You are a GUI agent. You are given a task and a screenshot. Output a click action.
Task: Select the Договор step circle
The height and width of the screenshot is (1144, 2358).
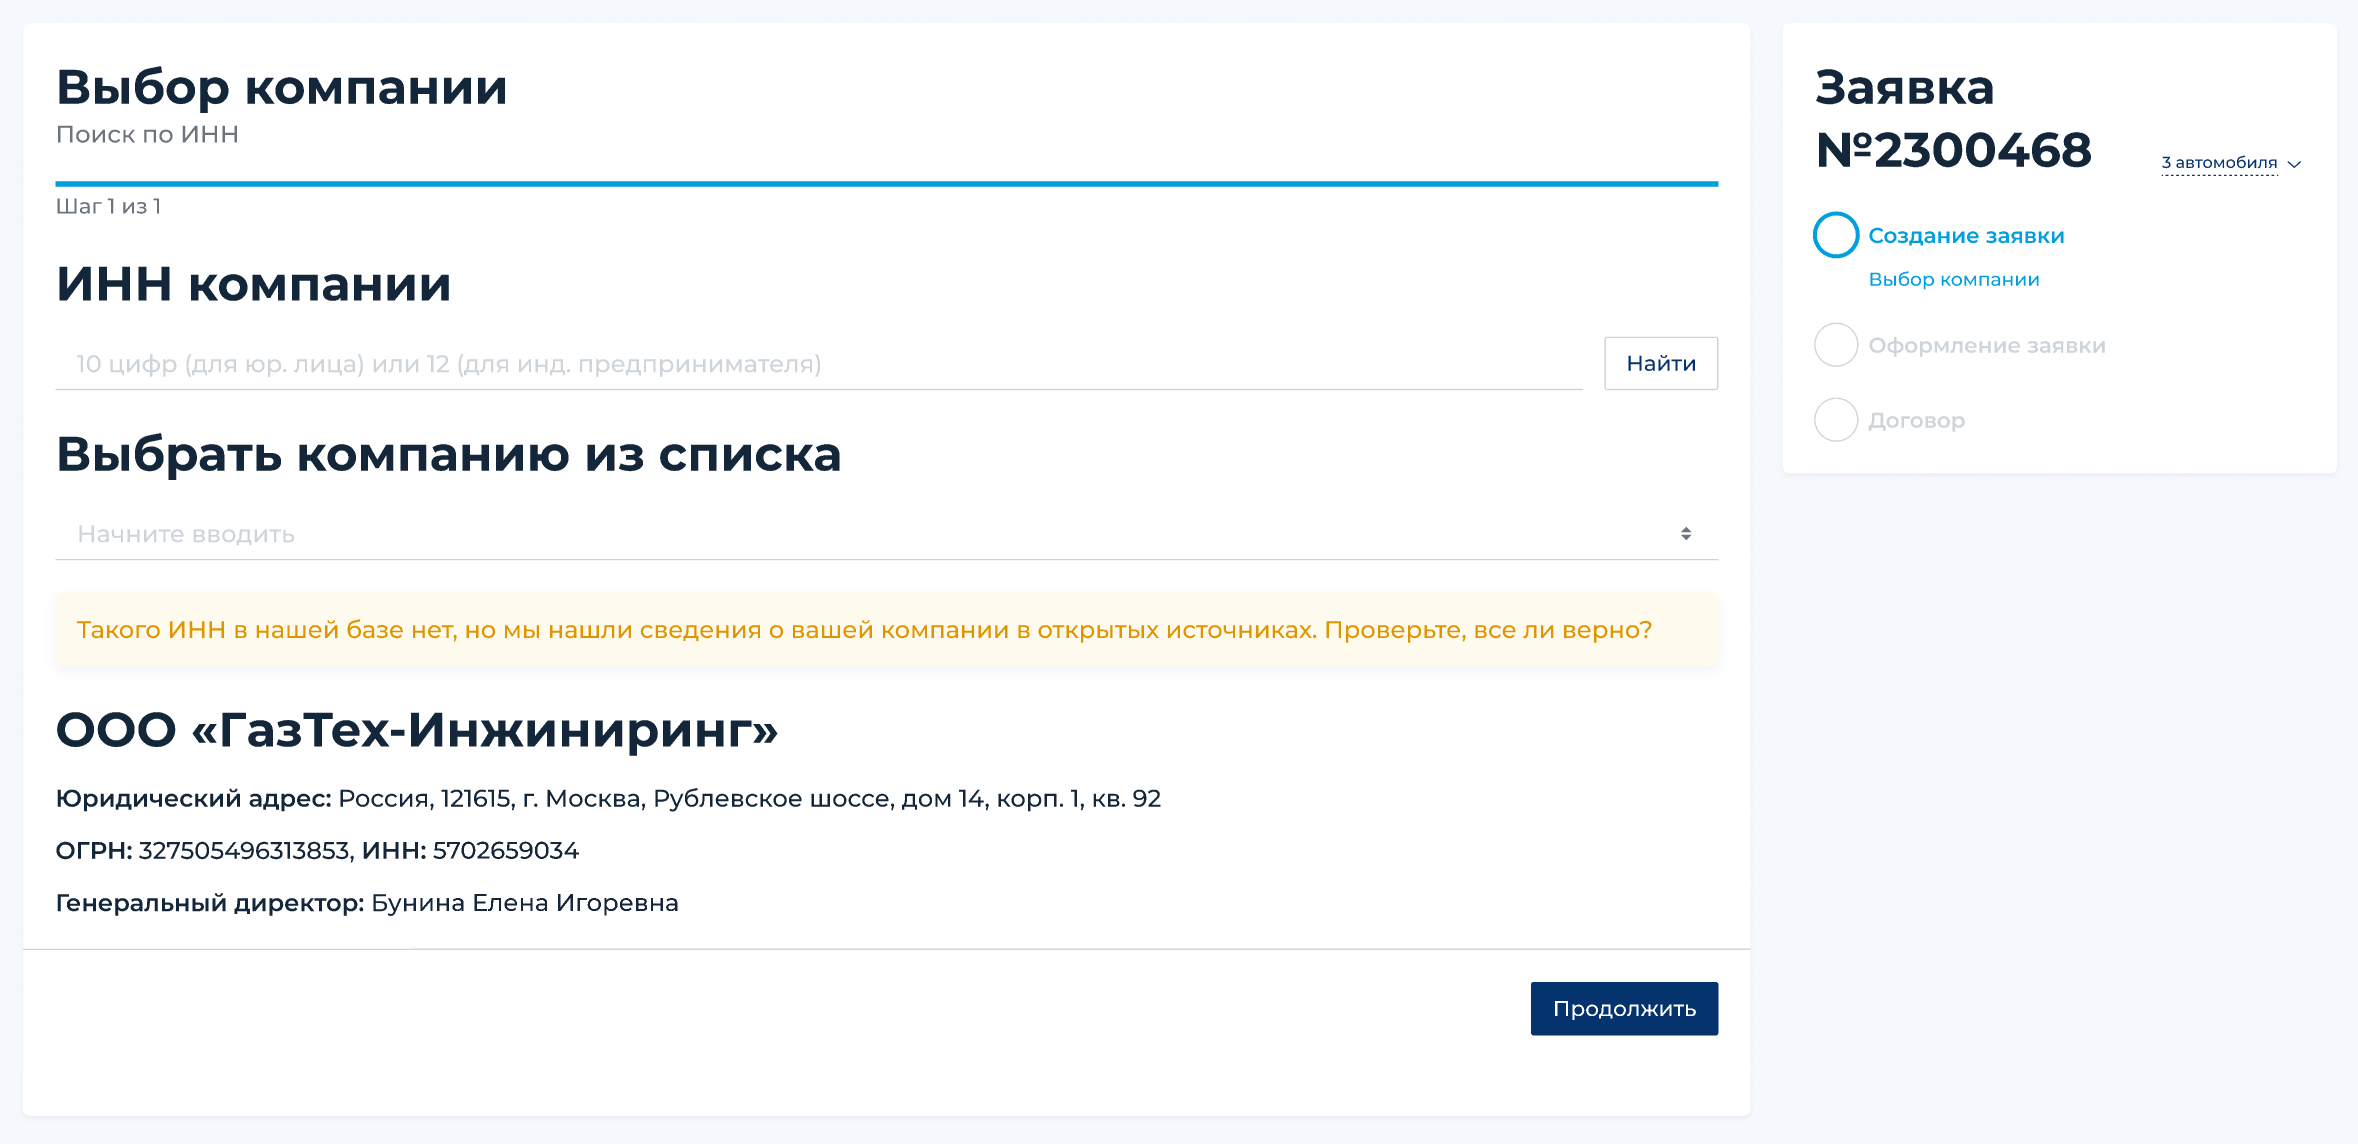[1835, 420]
